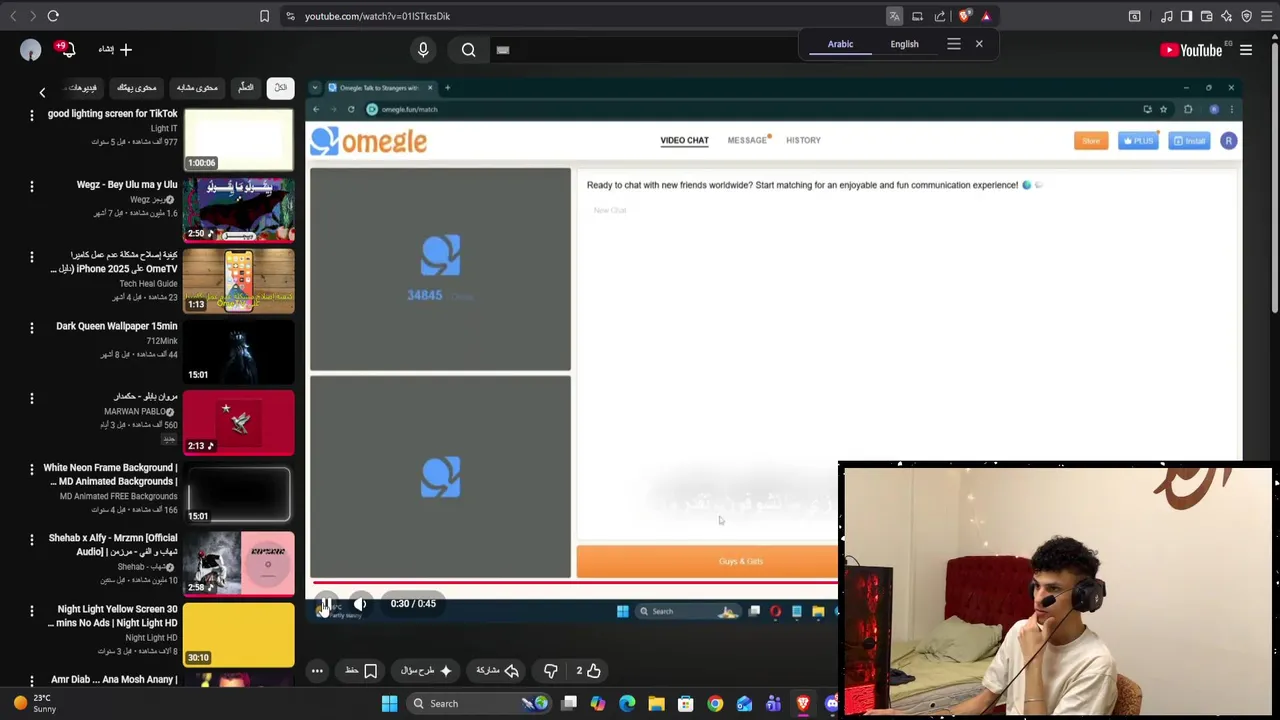Open Microsoft Edge from the taskbar
This screenshot has height=720, width=1280.
pyautogui.click(x=627, y=704)
